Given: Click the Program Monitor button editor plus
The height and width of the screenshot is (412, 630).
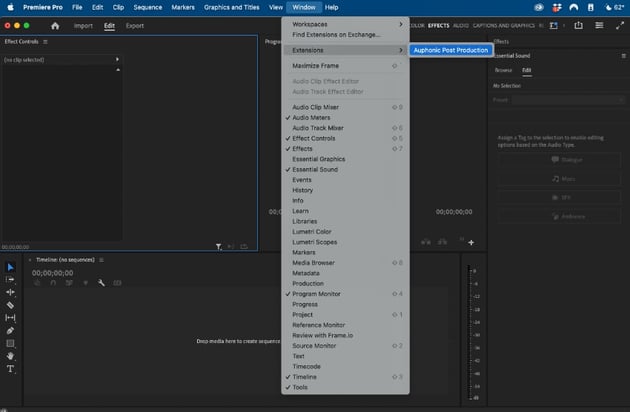Looking at the screenshot, I should pyautogui.click(x=471, y=242).
